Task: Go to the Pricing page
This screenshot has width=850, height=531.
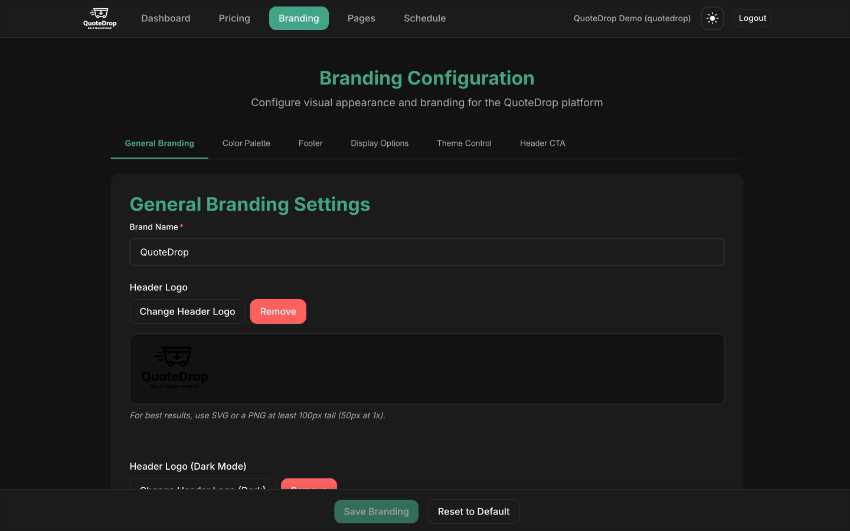Action: 234,18
